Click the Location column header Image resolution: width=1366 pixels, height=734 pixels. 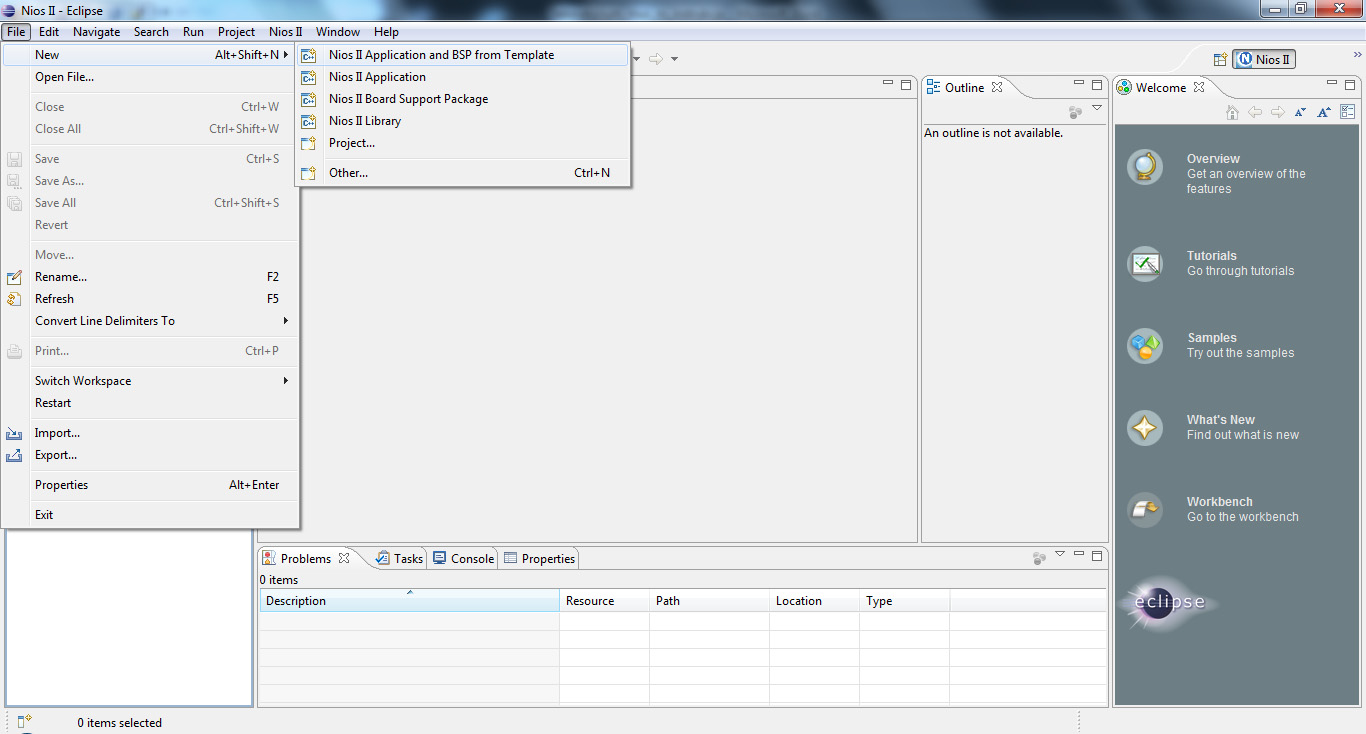[814, 601]
